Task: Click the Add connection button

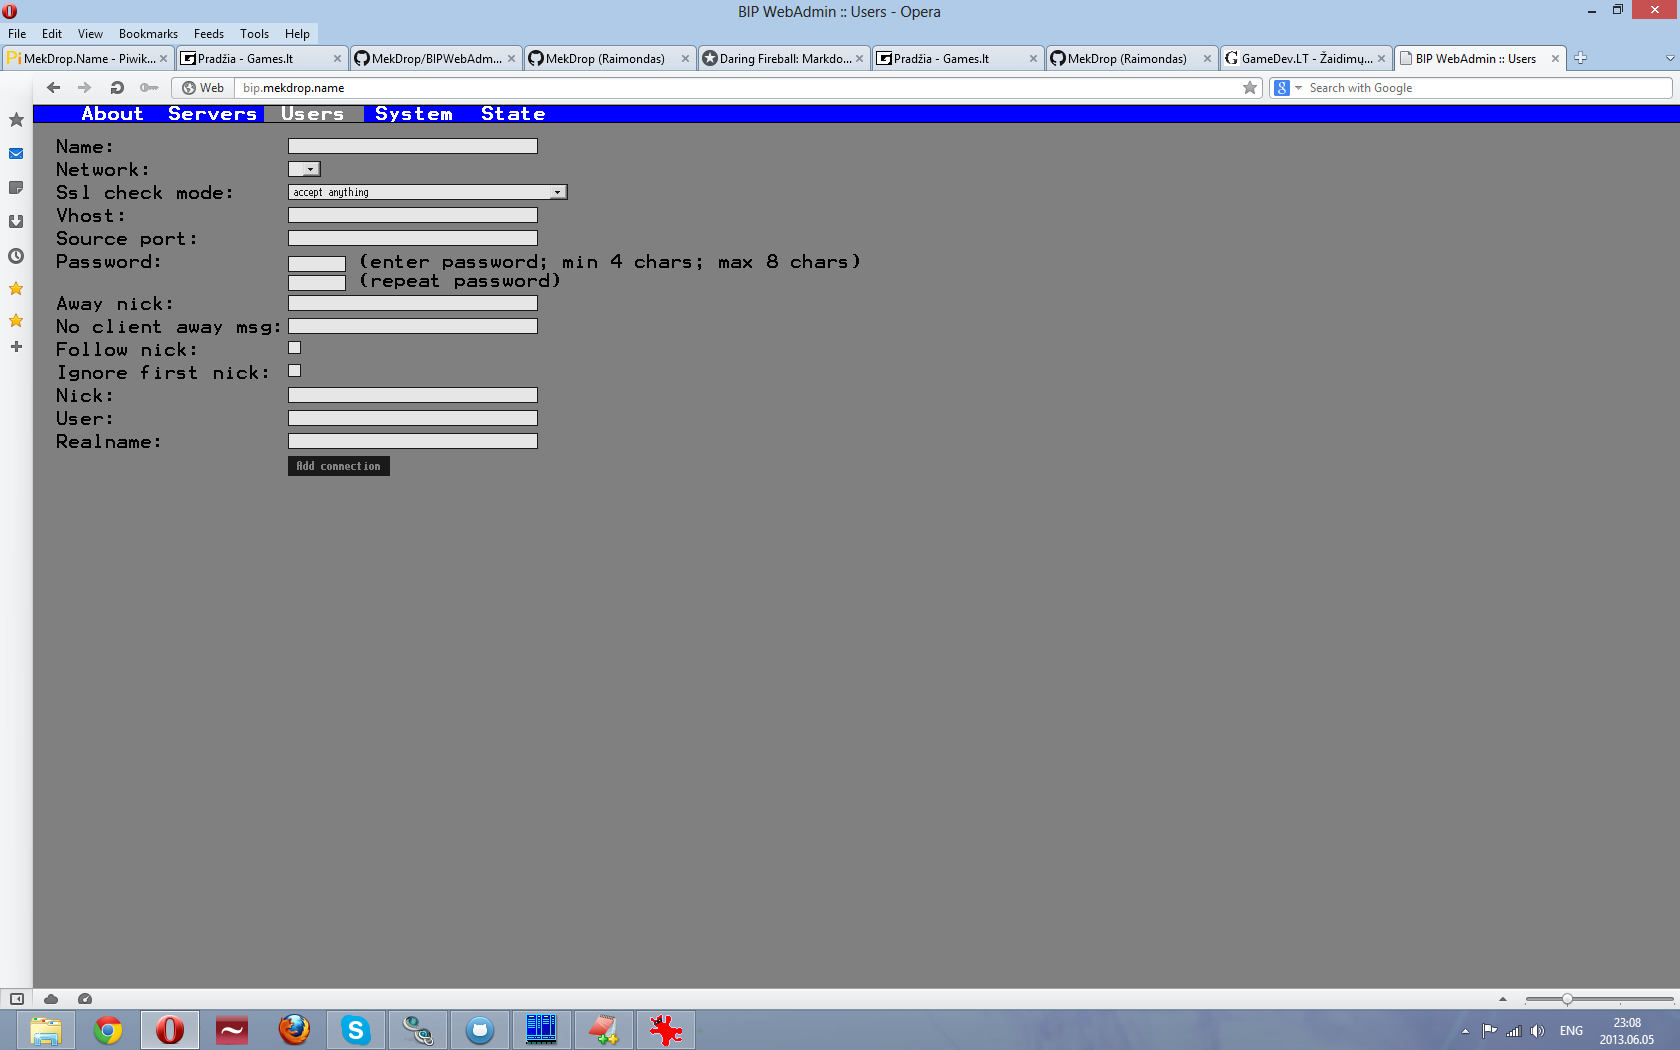Action: 339,466
